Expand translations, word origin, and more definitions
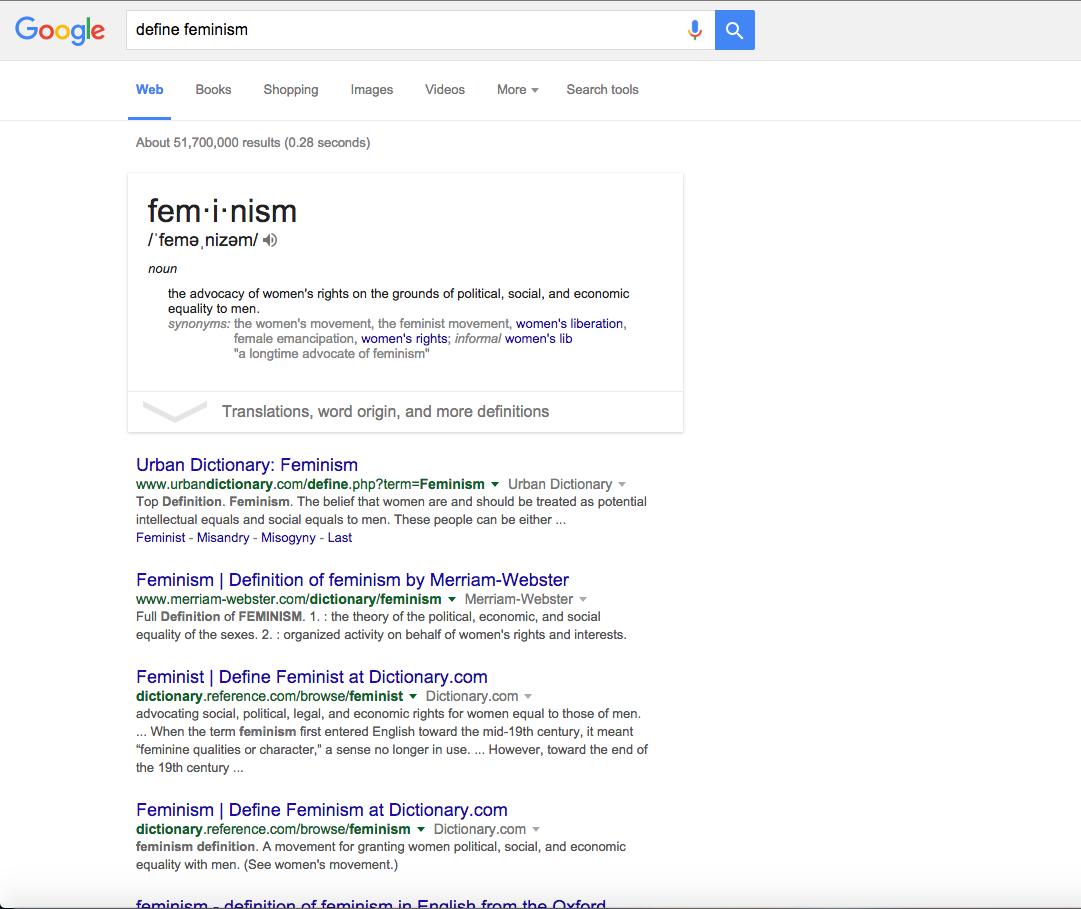This screenshot has width=1081, height=909. point(405,411)
